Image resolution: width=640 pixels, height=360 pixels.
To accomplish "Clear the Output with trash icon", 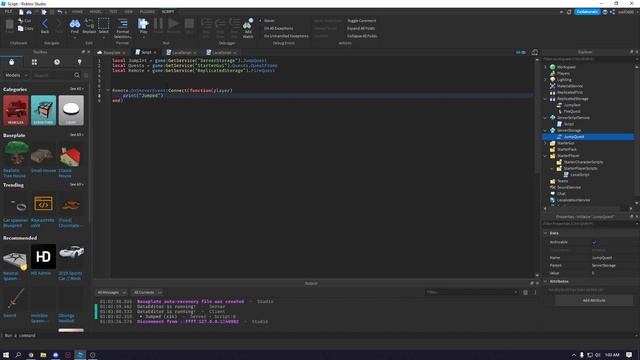I will tap(525, 292).
